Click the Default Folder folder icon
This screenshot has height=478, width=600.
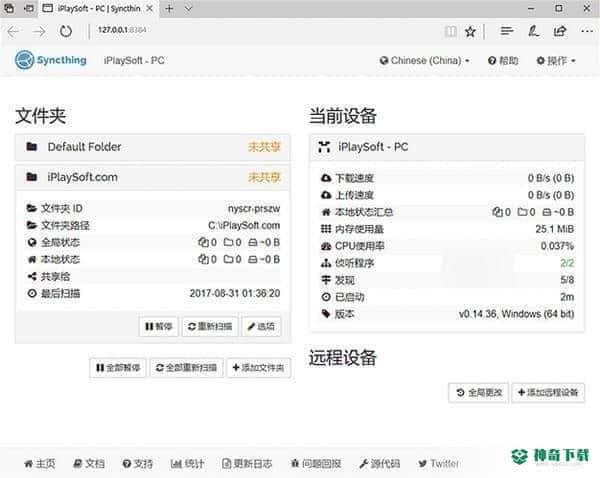click(x=32, y=147)
